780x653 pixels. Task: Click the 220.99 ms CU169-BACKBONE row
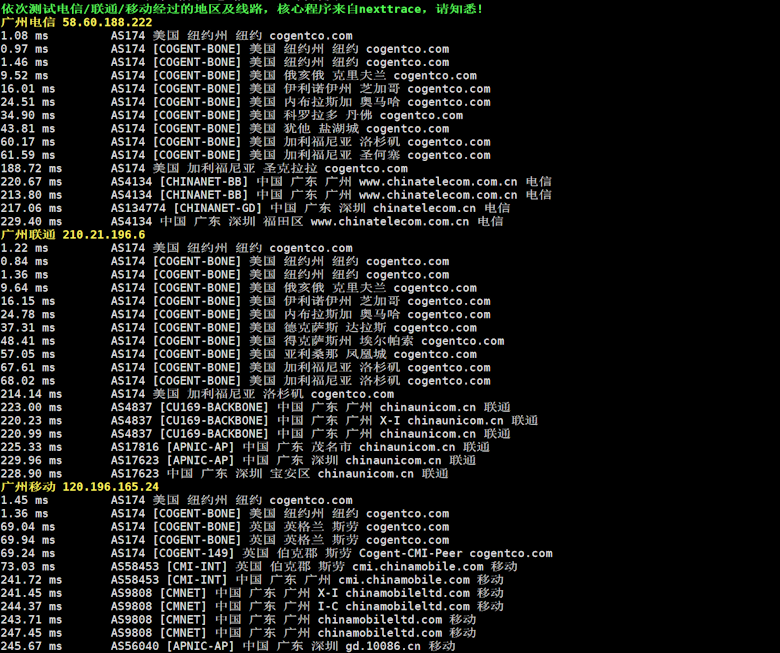tap(255, 434)
